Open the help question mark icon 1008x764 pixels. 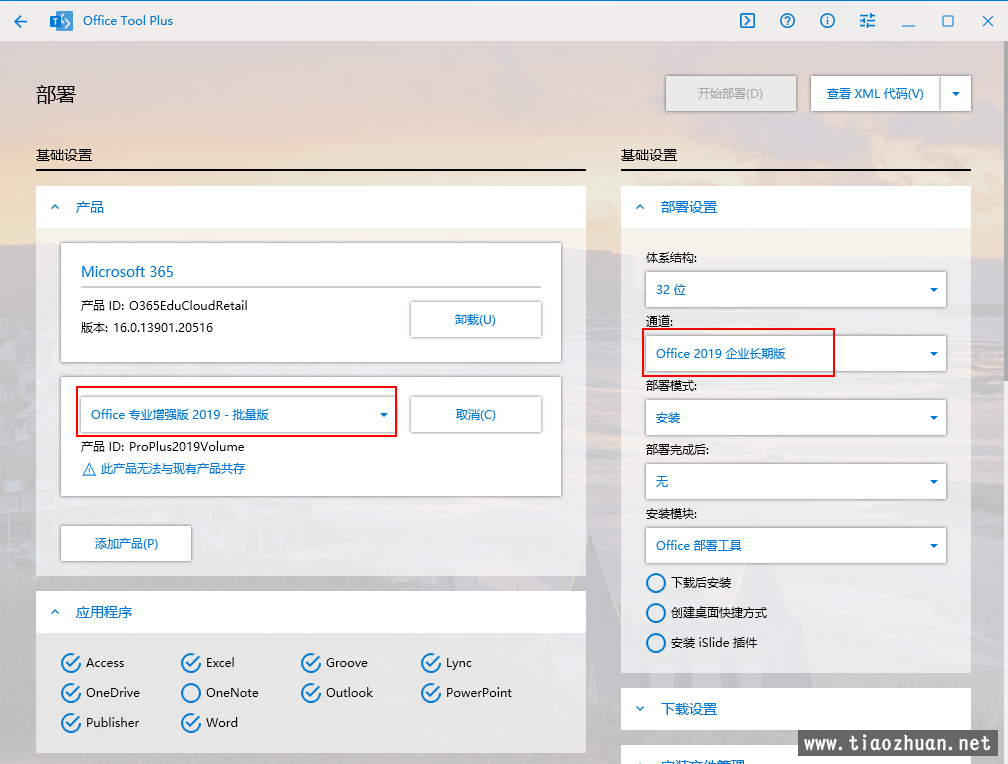coord(788,21)
